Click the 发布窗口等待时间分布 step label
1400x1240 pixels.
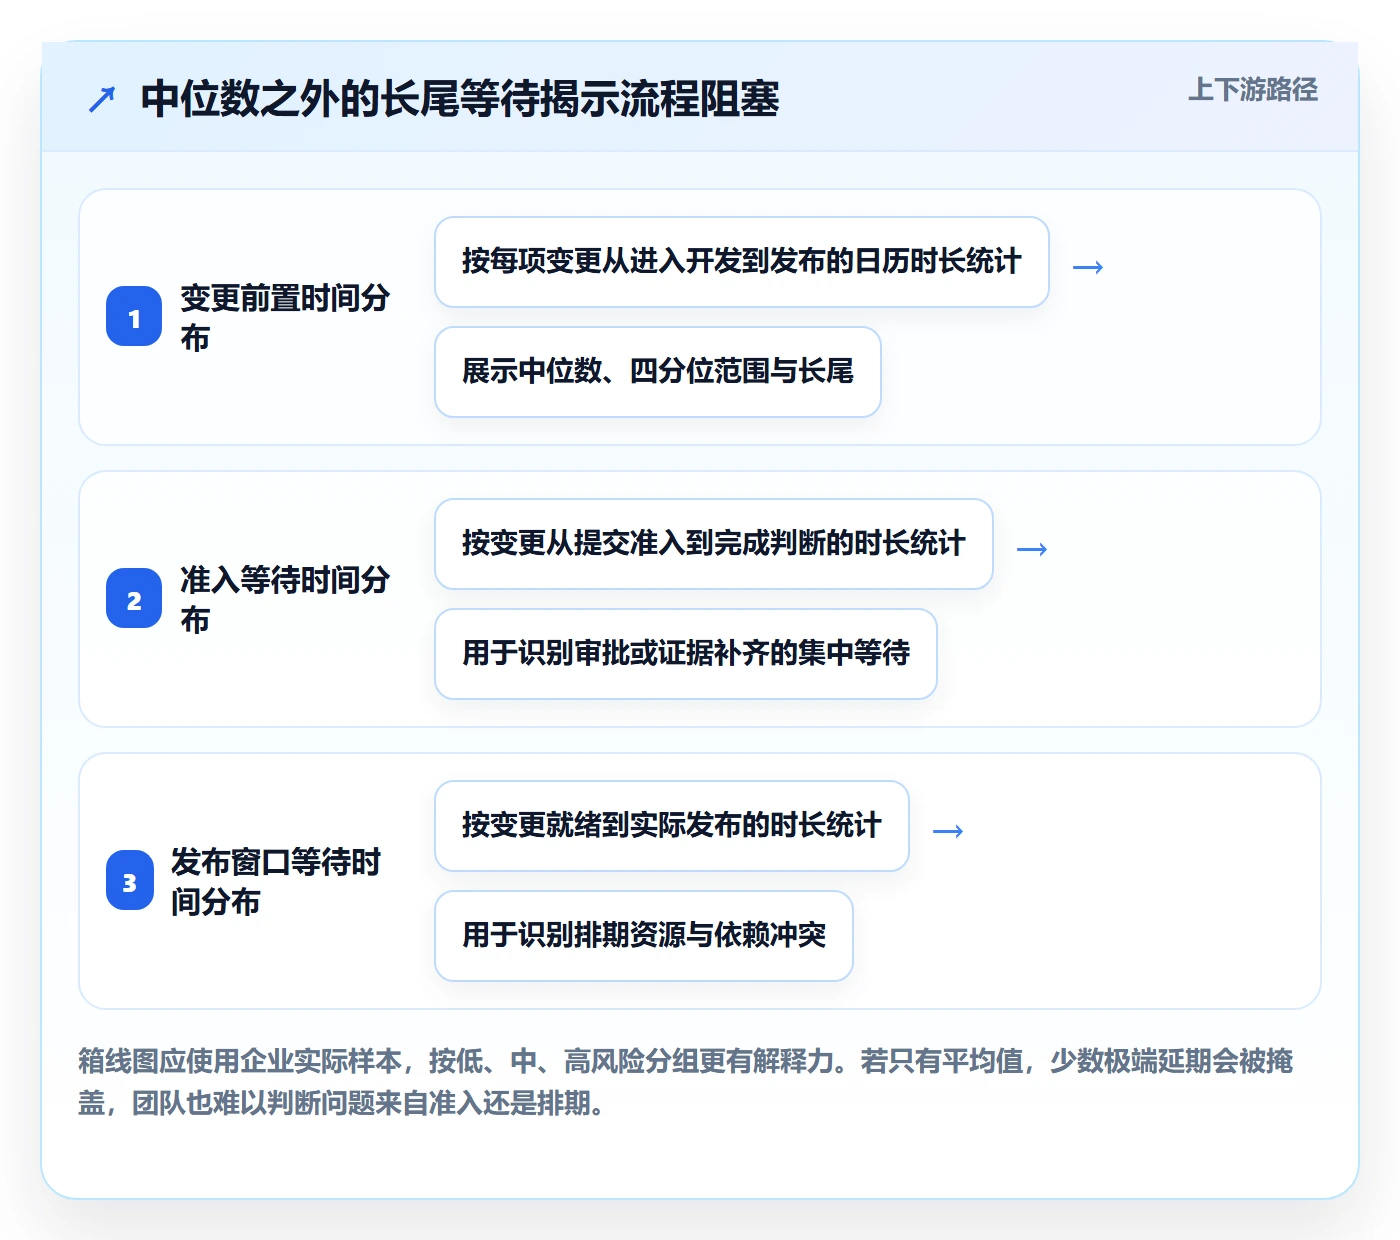click(x=276, y=881)
